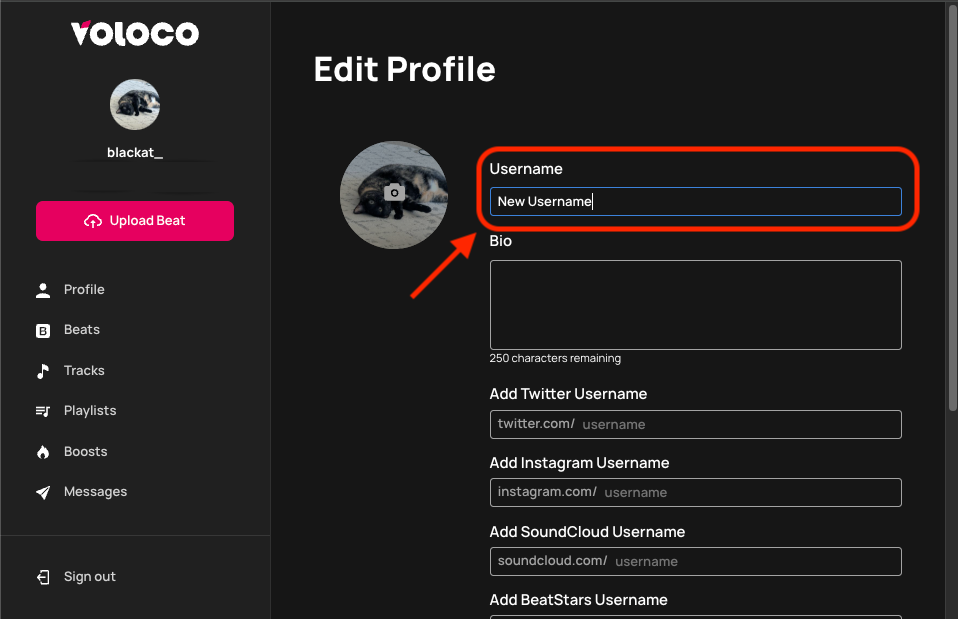The width and height of the screenshot is (958, 619).
Task: Click the Sign out door icon
Action: (43, 577)
